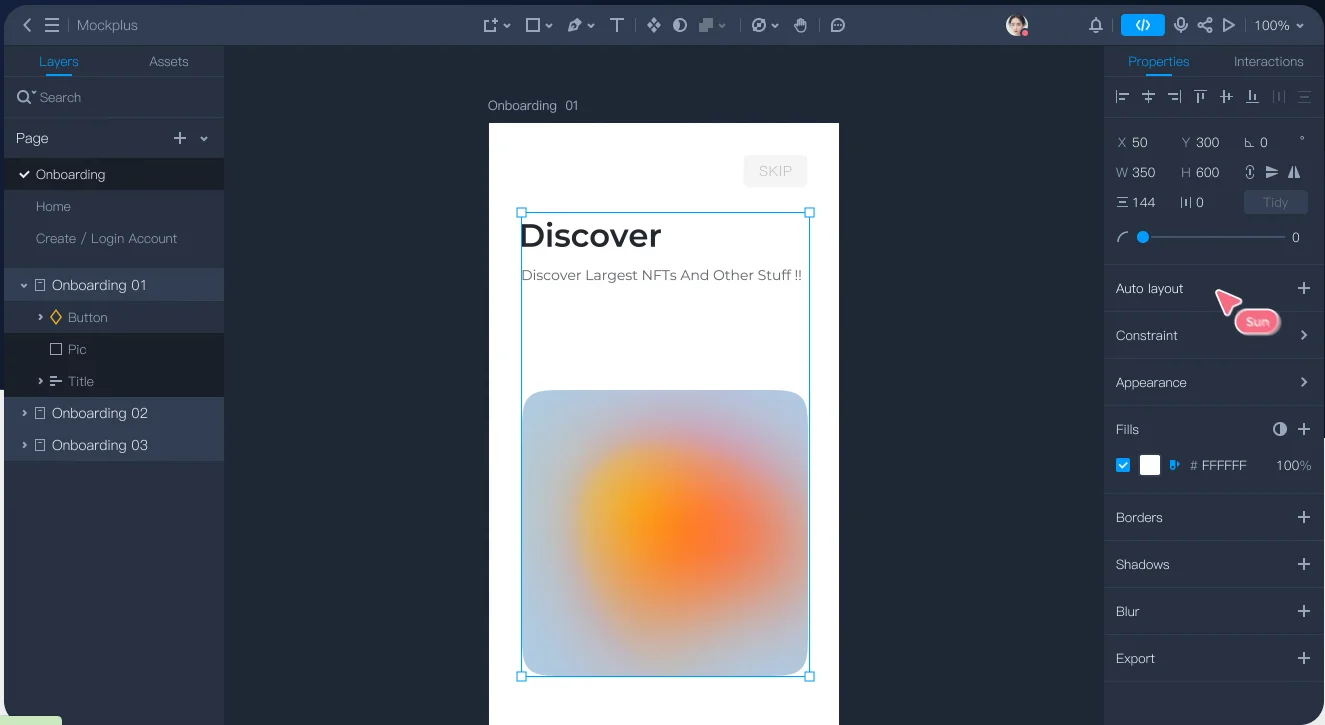Select the Pen tool
1325x725 pixels.
pyautogui.click(x=574, y=25)
